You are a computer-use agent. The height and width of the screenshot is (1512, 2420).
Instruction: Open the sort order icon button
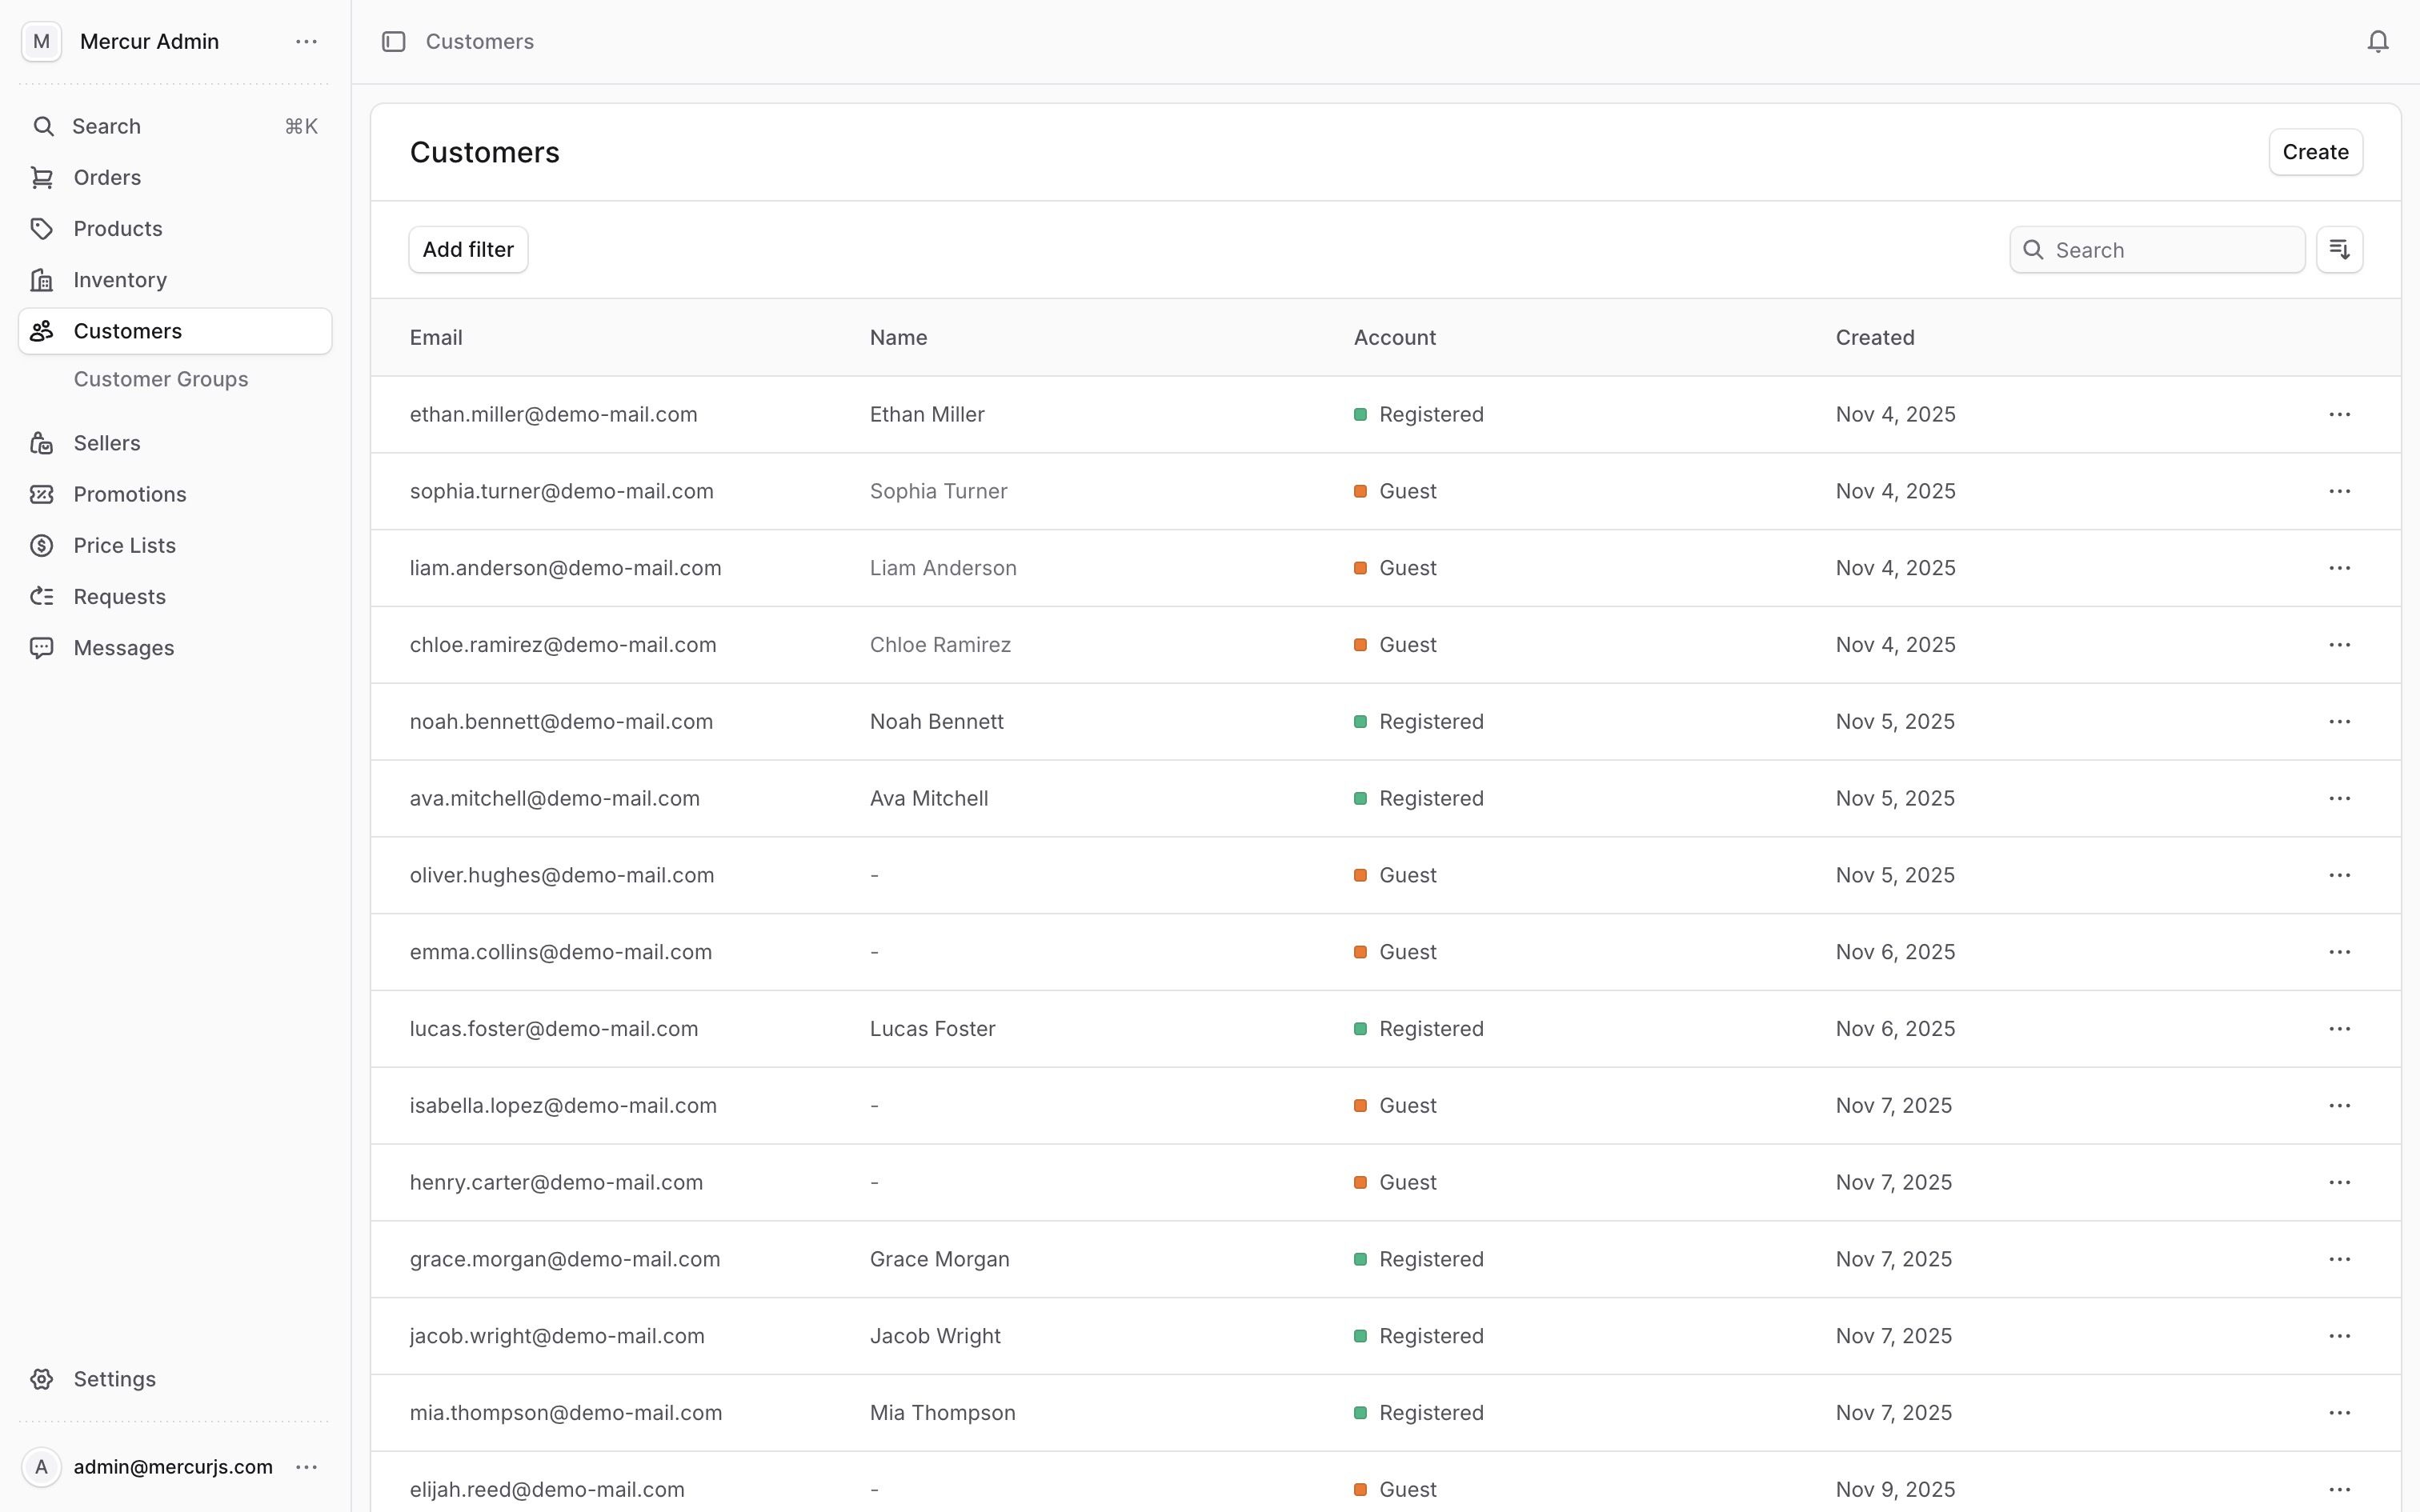(2339, 249)
